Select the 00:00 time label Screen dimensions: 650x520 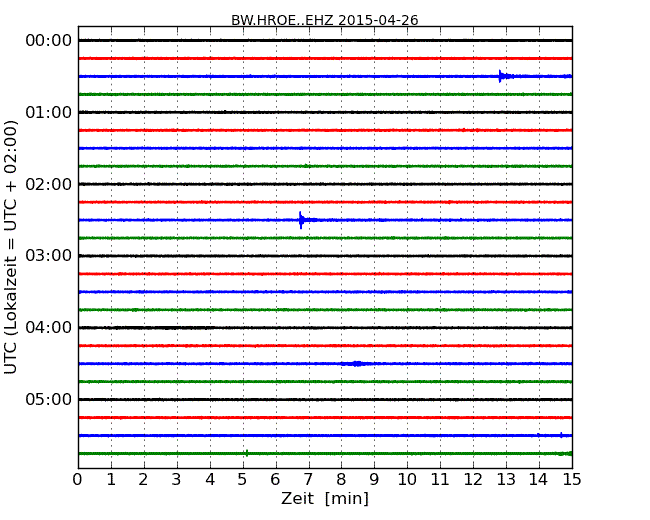(x=49, y=41)
